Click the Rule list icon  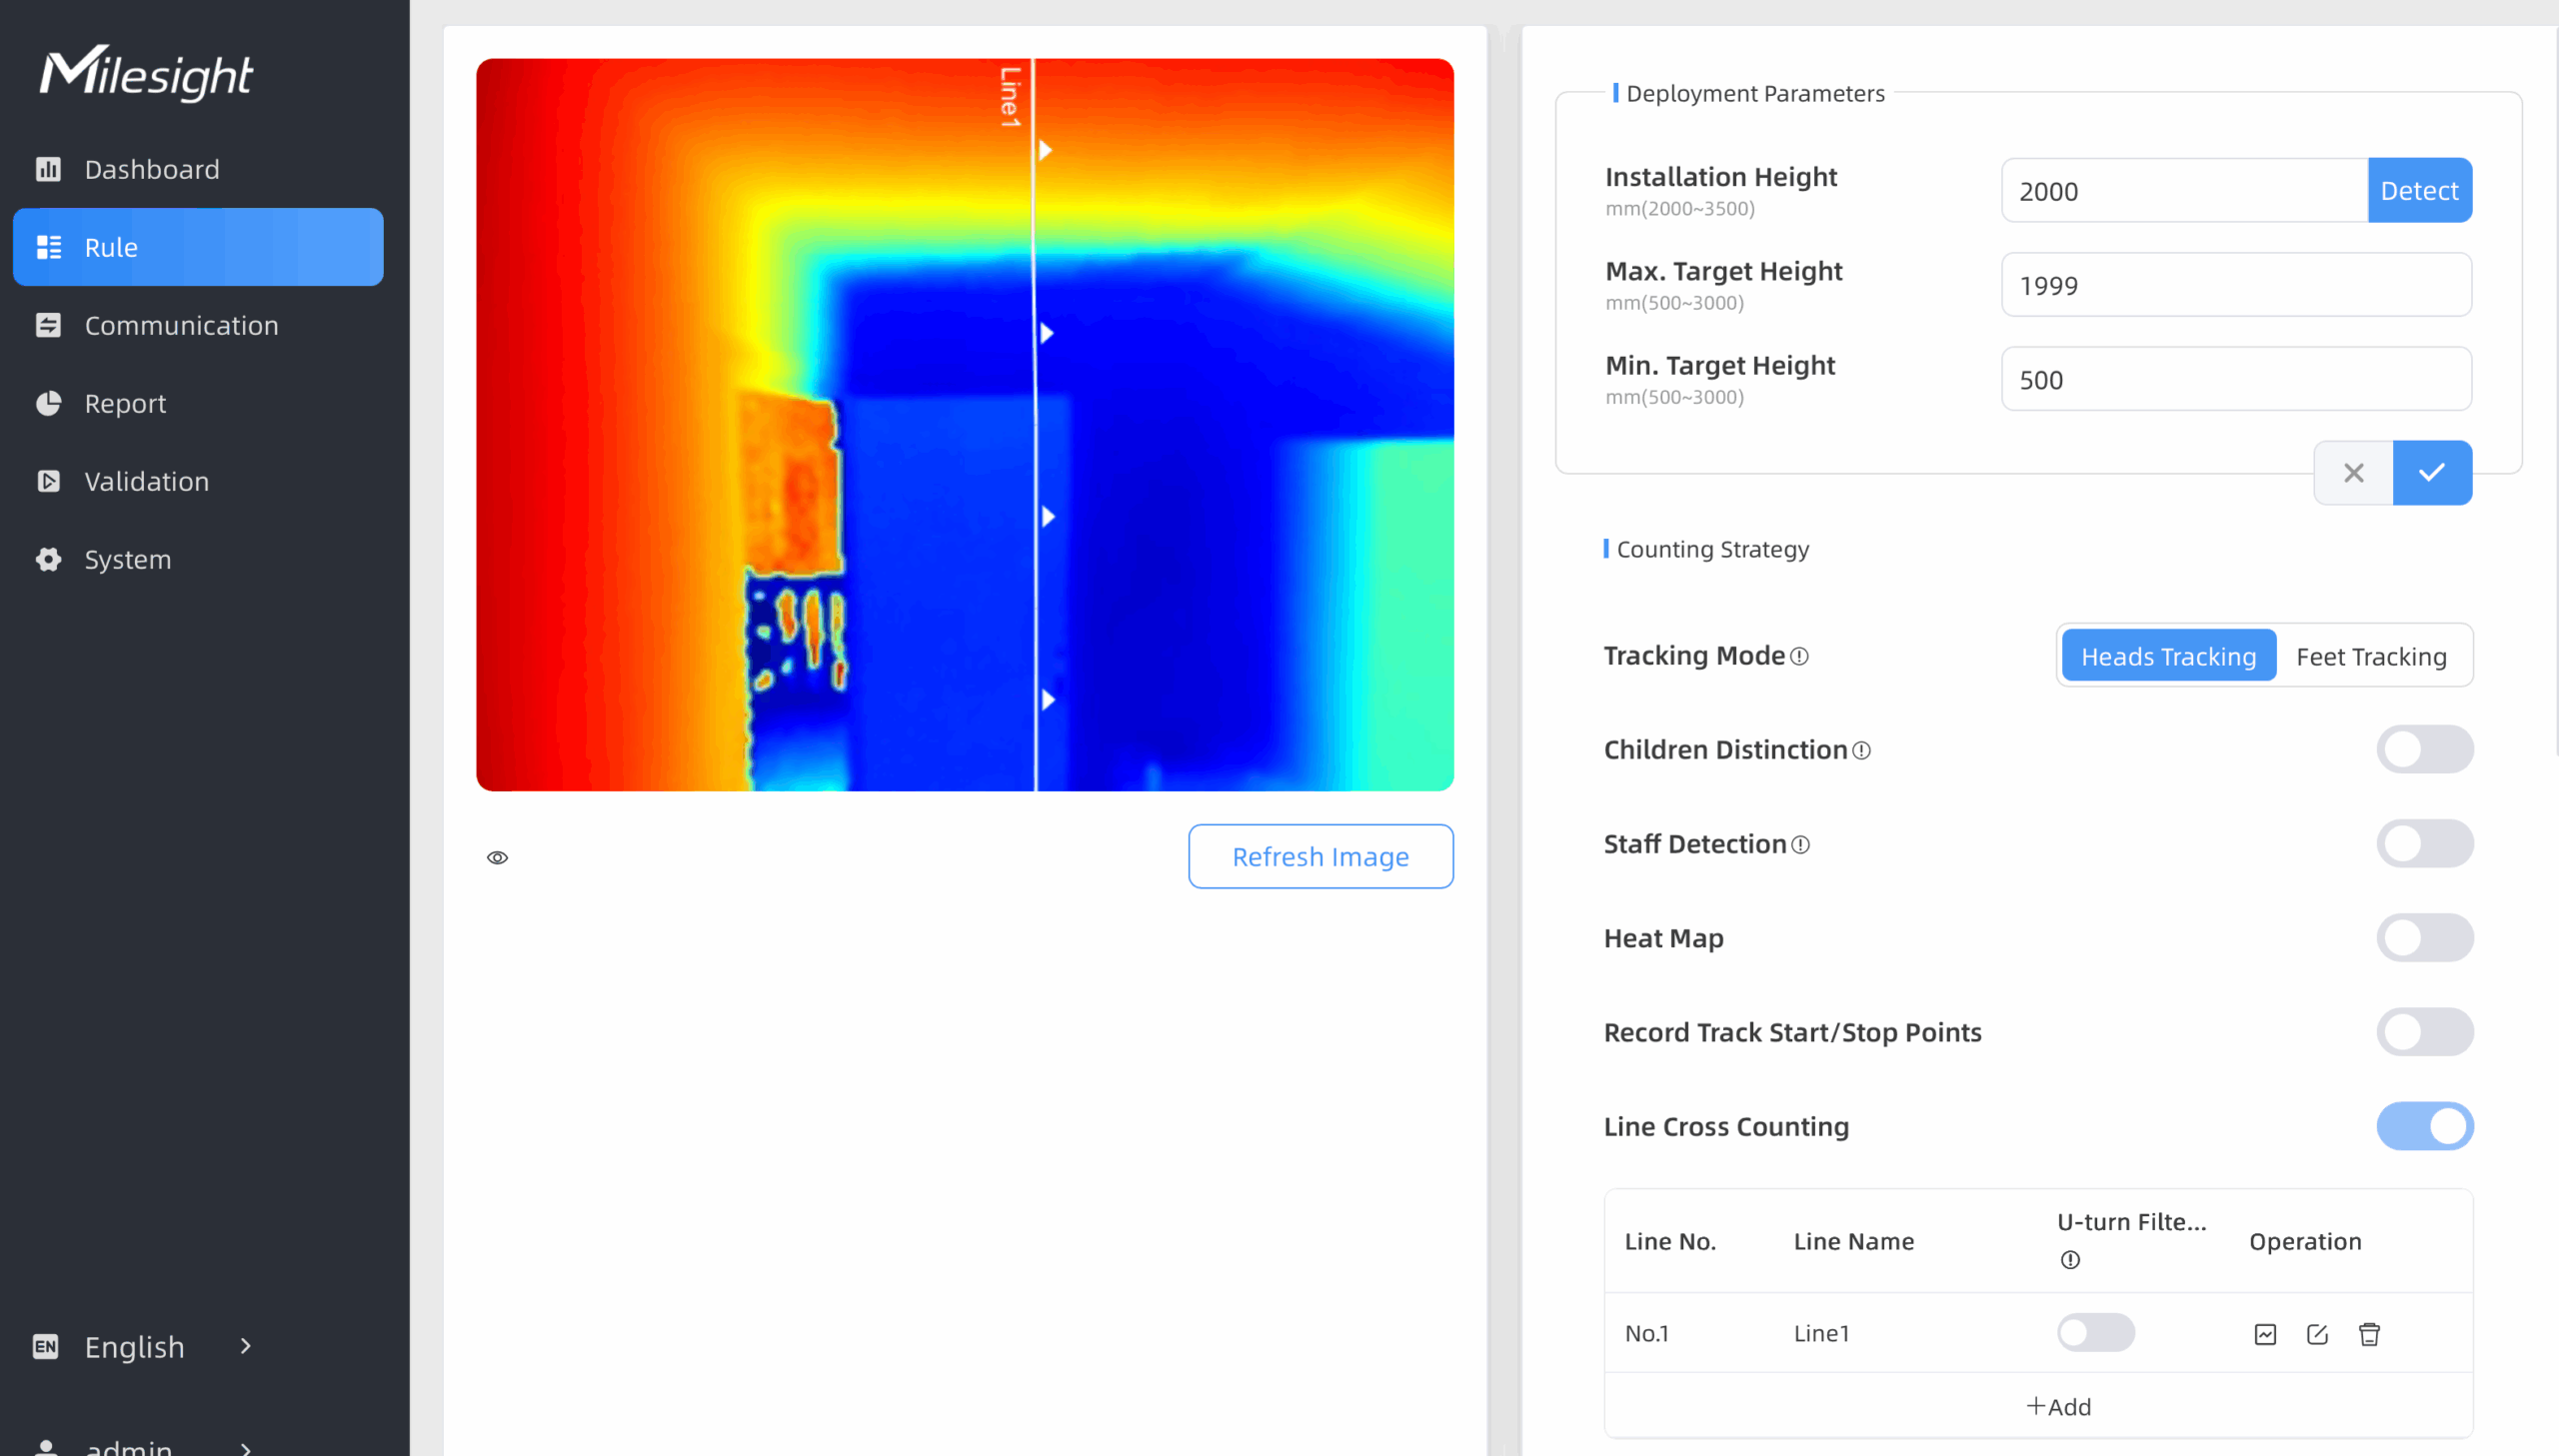[48, 247]
